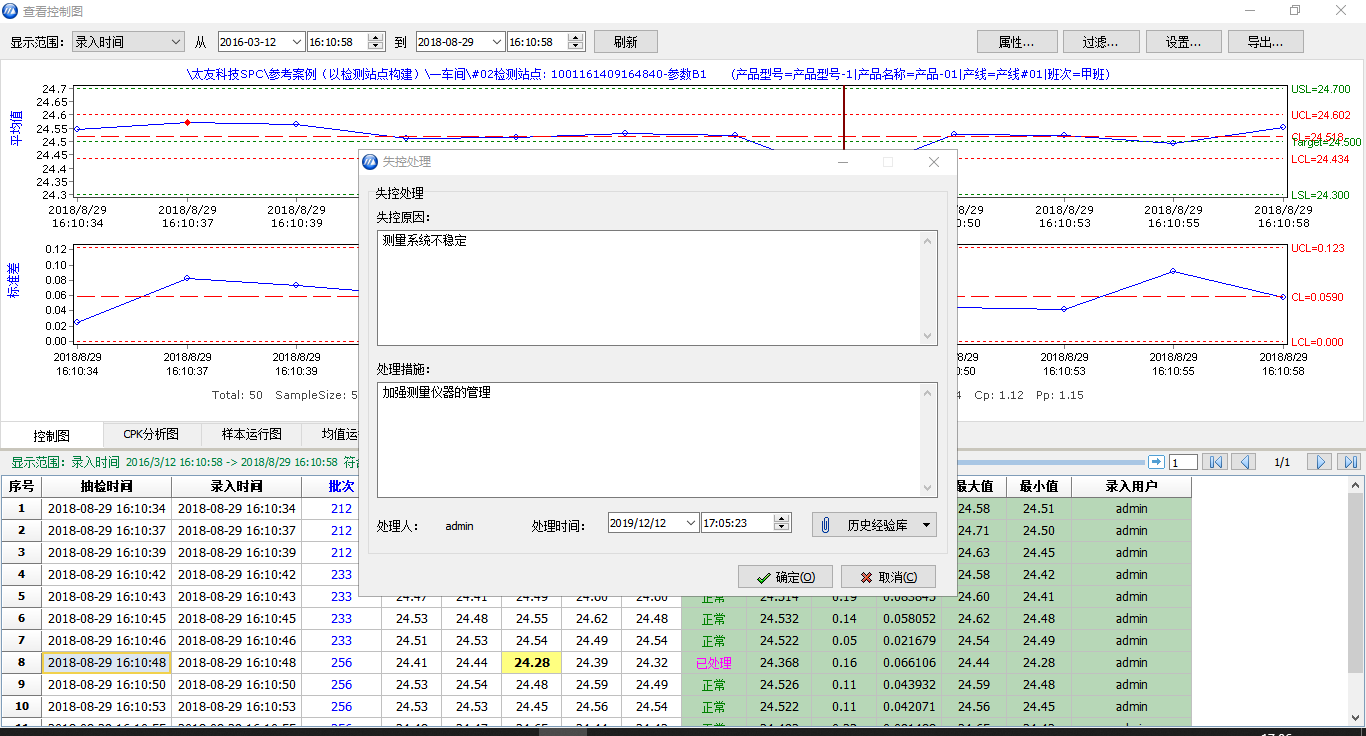1366x736 pixels.
Task: Increment start time with up stepper arrow
Action: (x=374, y=37)
